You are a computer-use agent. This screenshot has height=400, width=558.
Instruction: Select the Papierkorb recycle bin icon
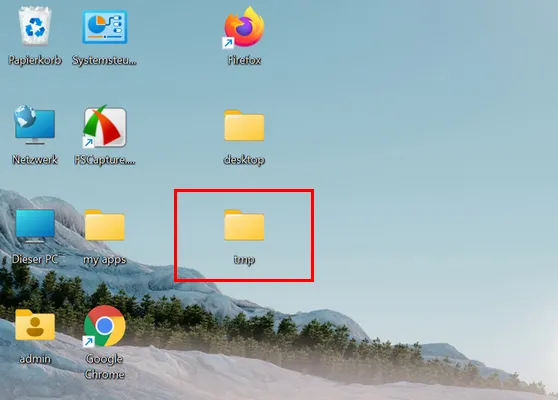(x=35, y=27)
